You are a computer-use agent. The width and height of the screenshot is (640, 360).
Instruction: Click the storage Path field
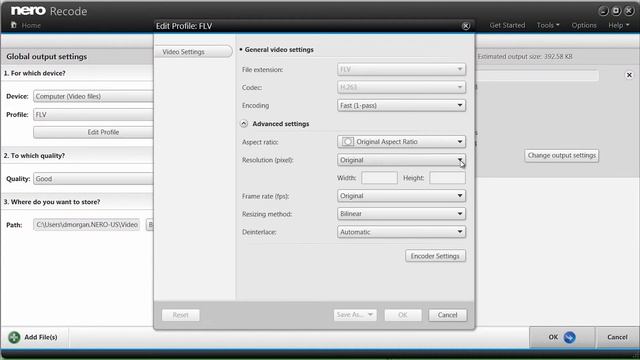pos(87,224)
